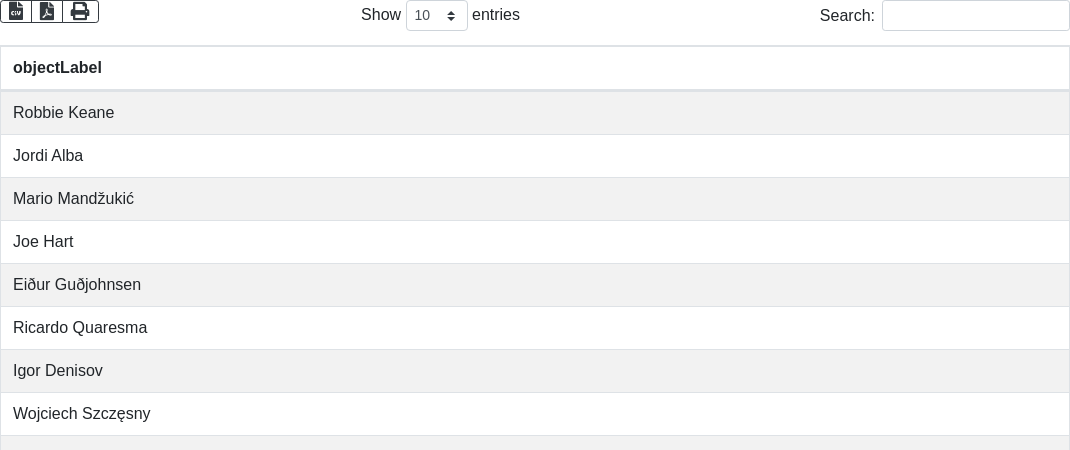Image resolution: width=1070 pixels, height=450 pixels.
Task: Click the partially visible row below Wojciech Szczęsny
Action: 535,443
